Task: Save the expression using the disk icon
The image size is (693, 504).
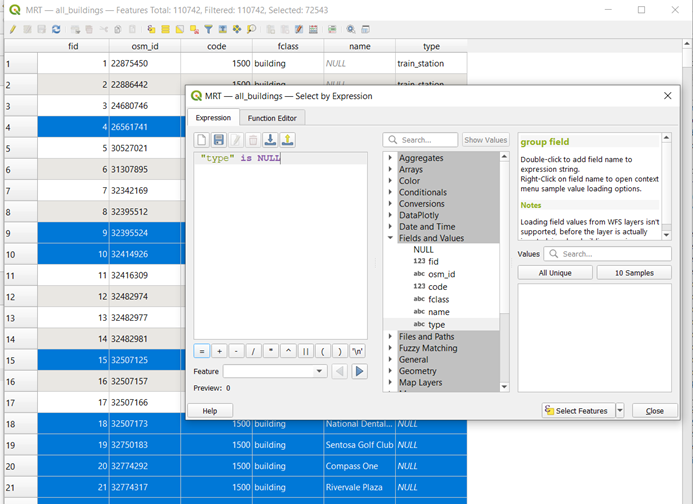Action: [x=219, y=140]
